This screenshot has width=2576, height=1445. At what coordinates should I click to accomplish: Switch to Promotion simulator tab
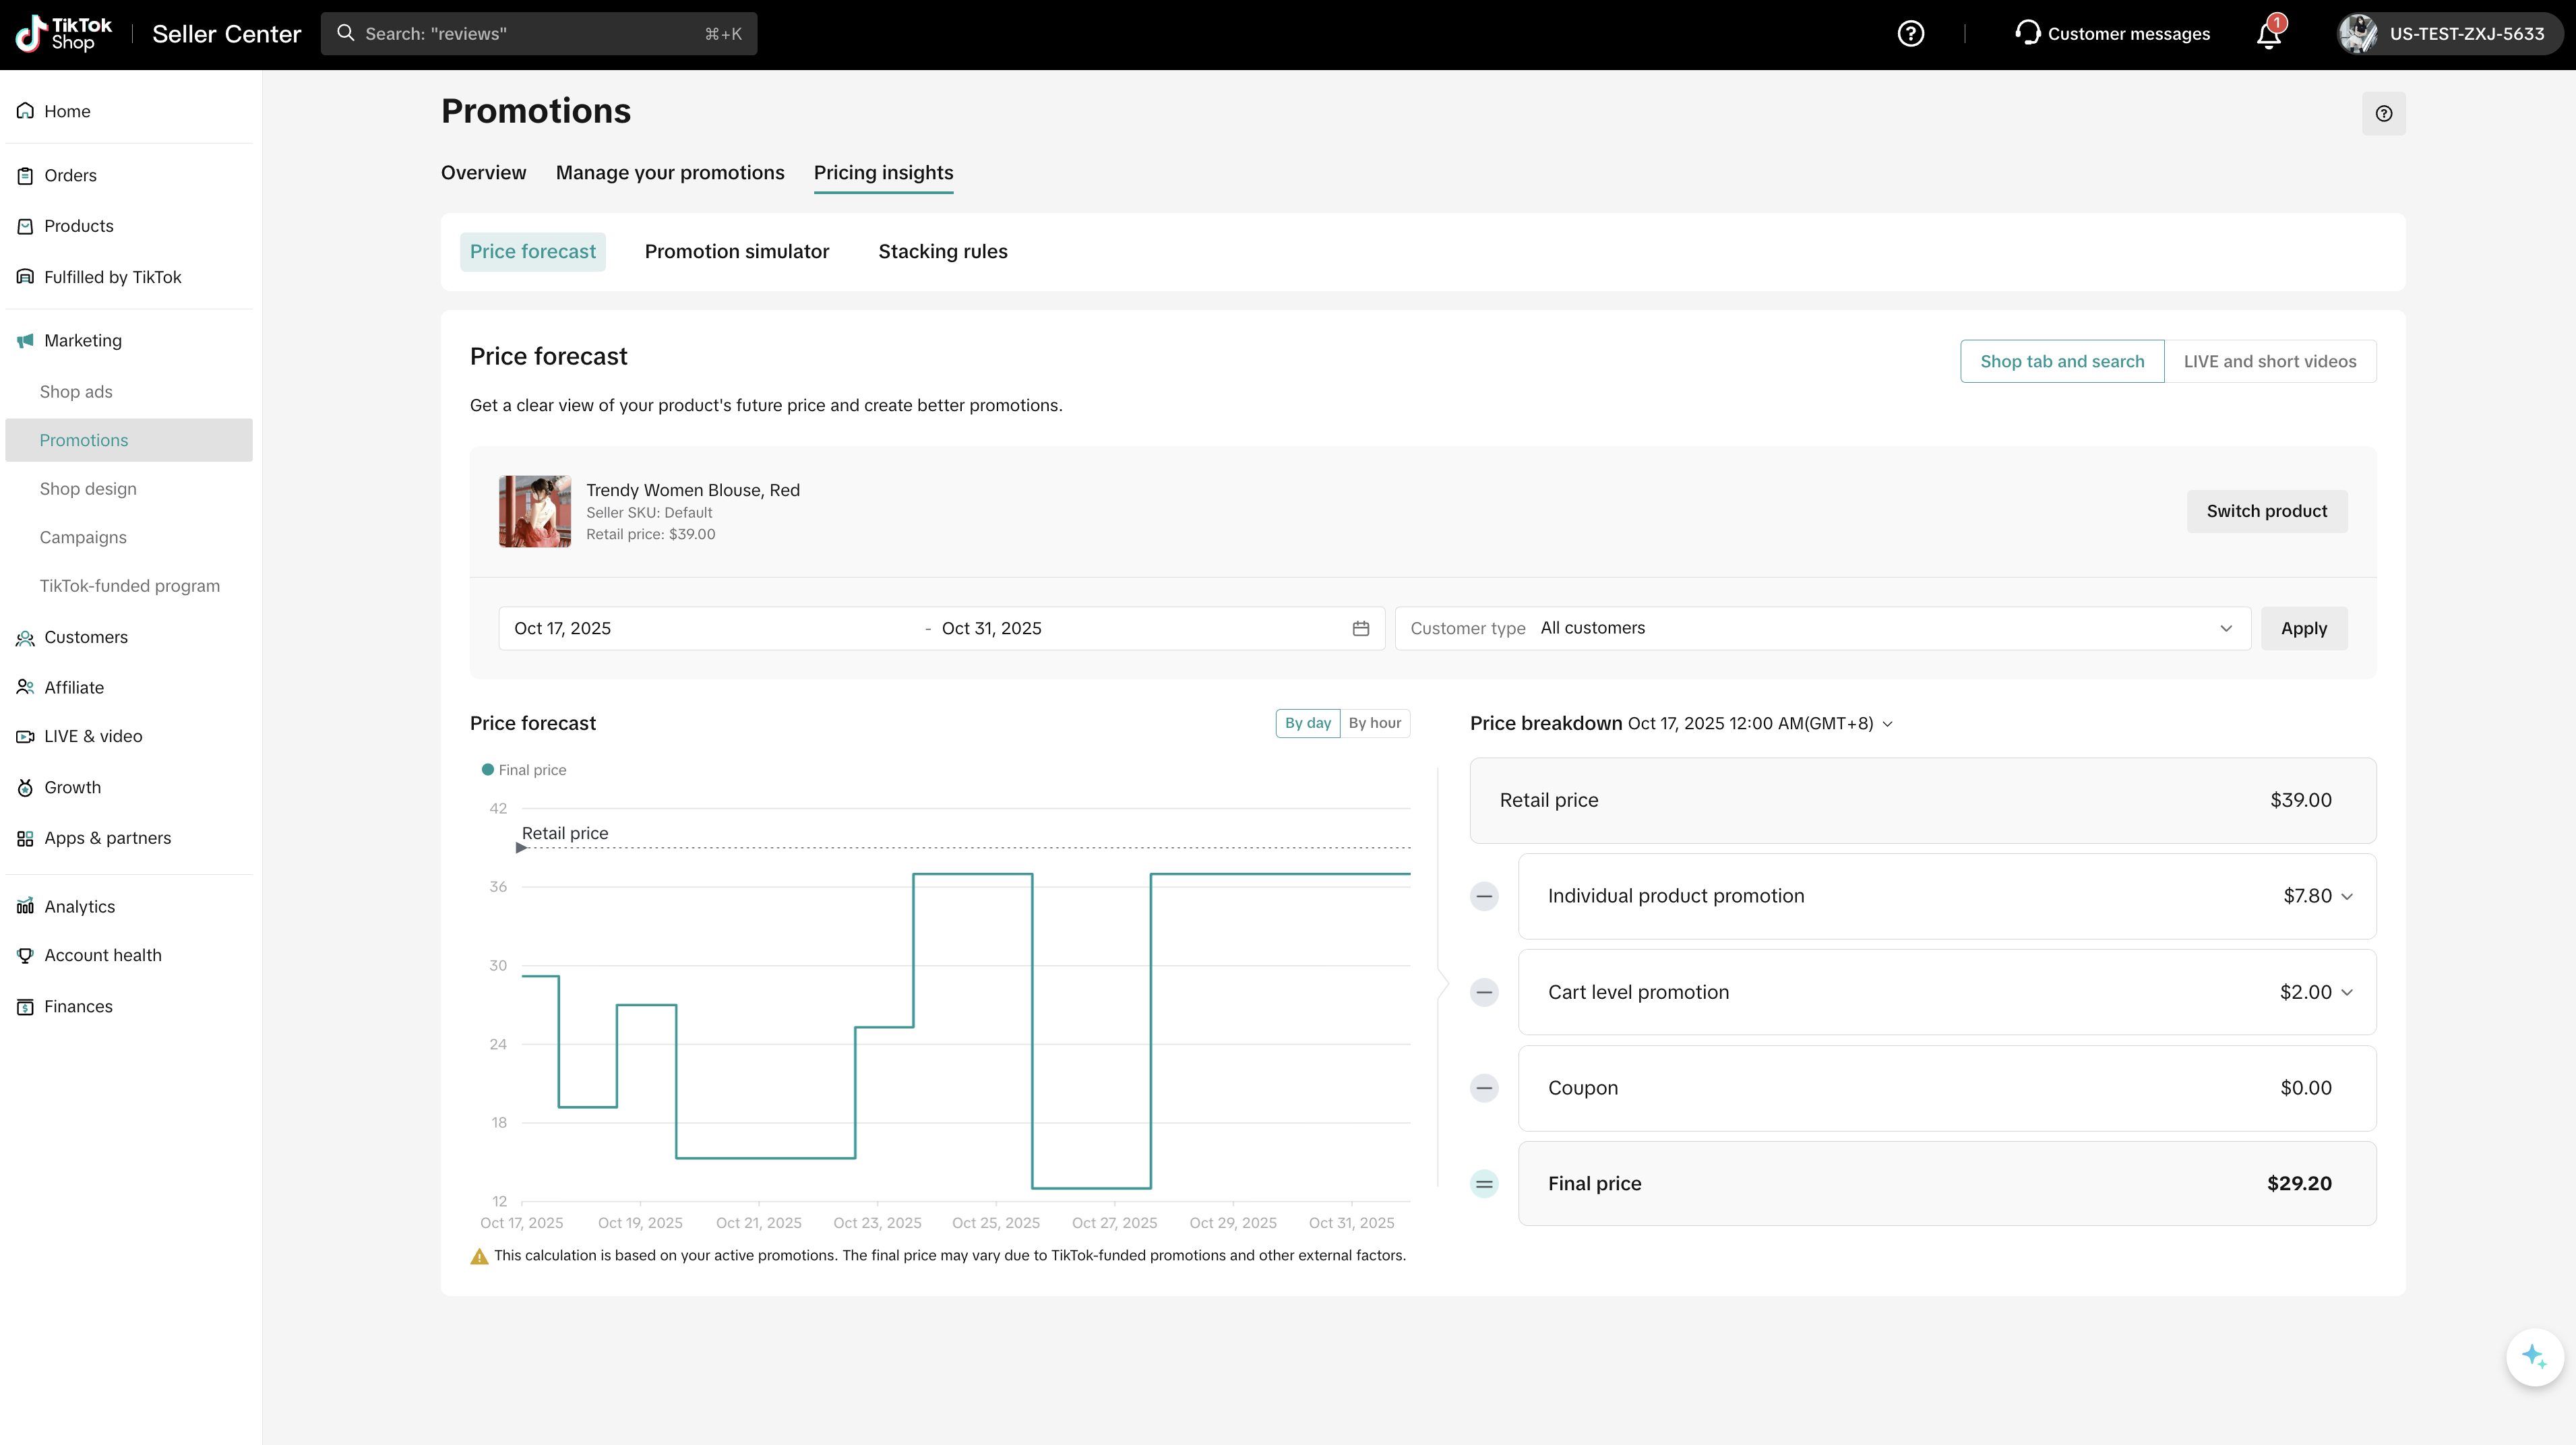(736, 252)
